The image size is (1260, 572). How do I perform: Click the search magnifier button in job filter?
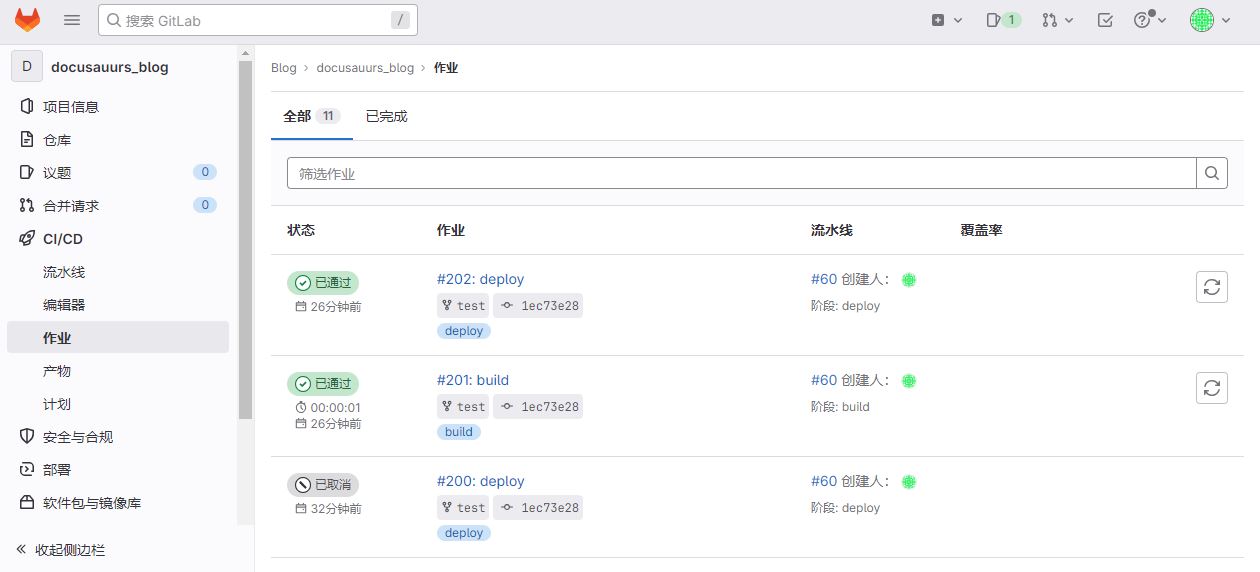point(1212,173)
